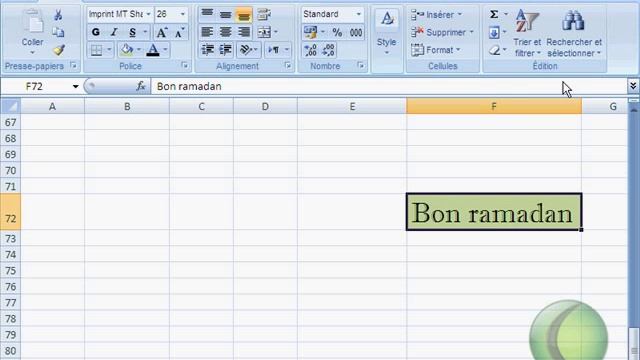This screenshot has height=360, width=640.
Task: Click Supprimer cells button
Action: coord(442,32)
